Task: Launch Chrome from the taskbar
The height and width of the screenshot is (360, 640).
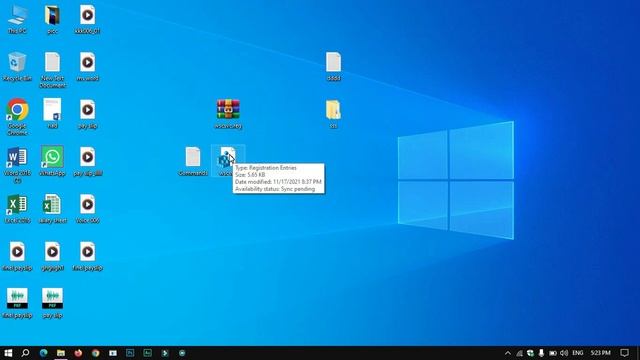Action: tap(96, 353)
